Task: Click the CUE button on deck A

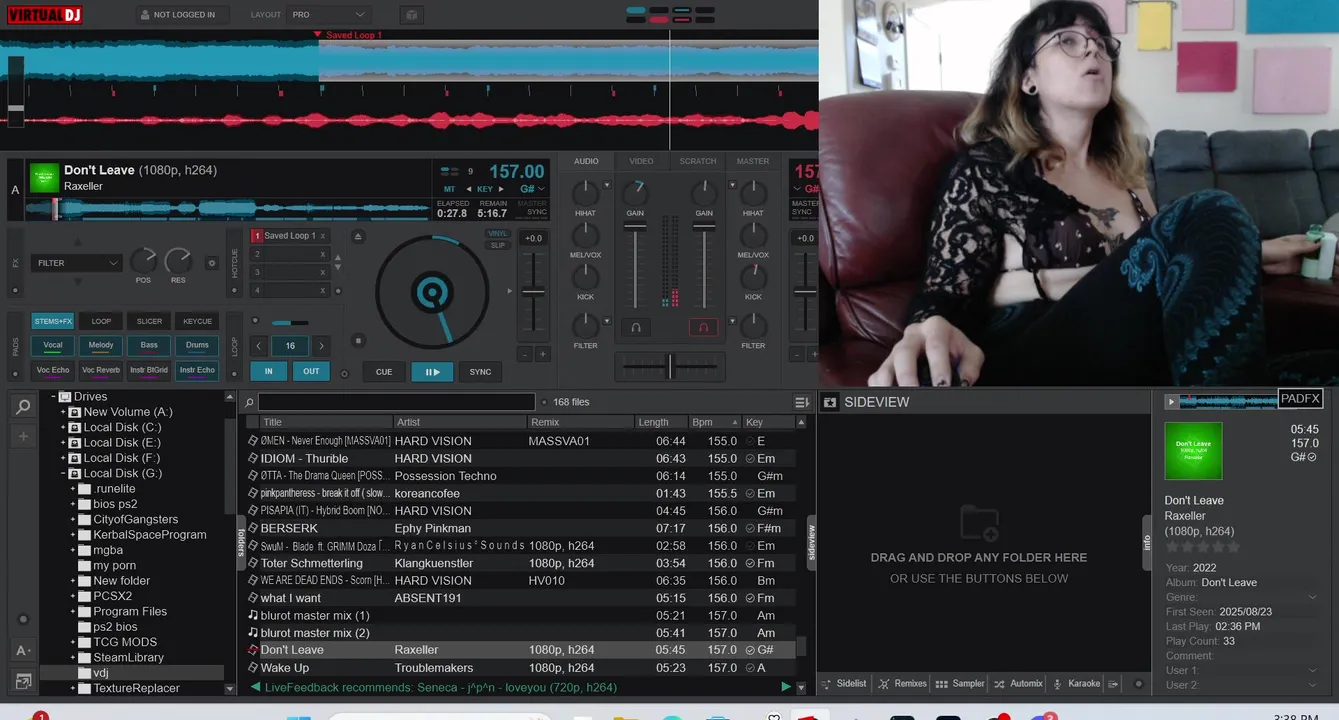Action: pyautogui.click(x=384, y=372)
